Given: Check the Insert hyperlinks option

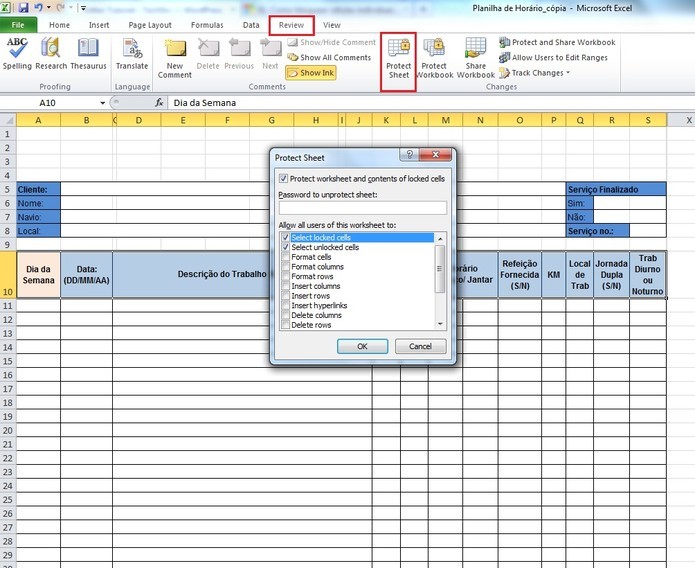Looking at the screenshot, I should 286,306.
